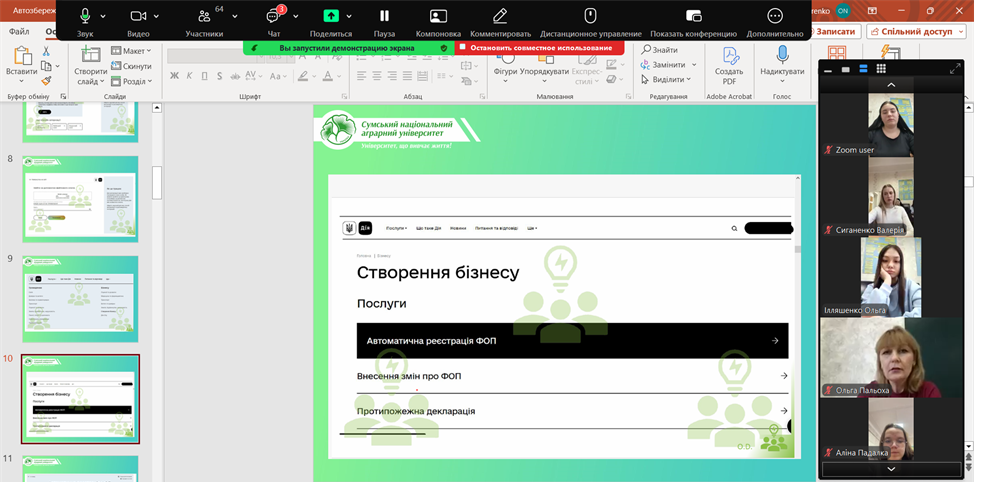Mute the microphone in Zoom toolbar
This screenshot has width=990, height=482.
pos(84,16)
